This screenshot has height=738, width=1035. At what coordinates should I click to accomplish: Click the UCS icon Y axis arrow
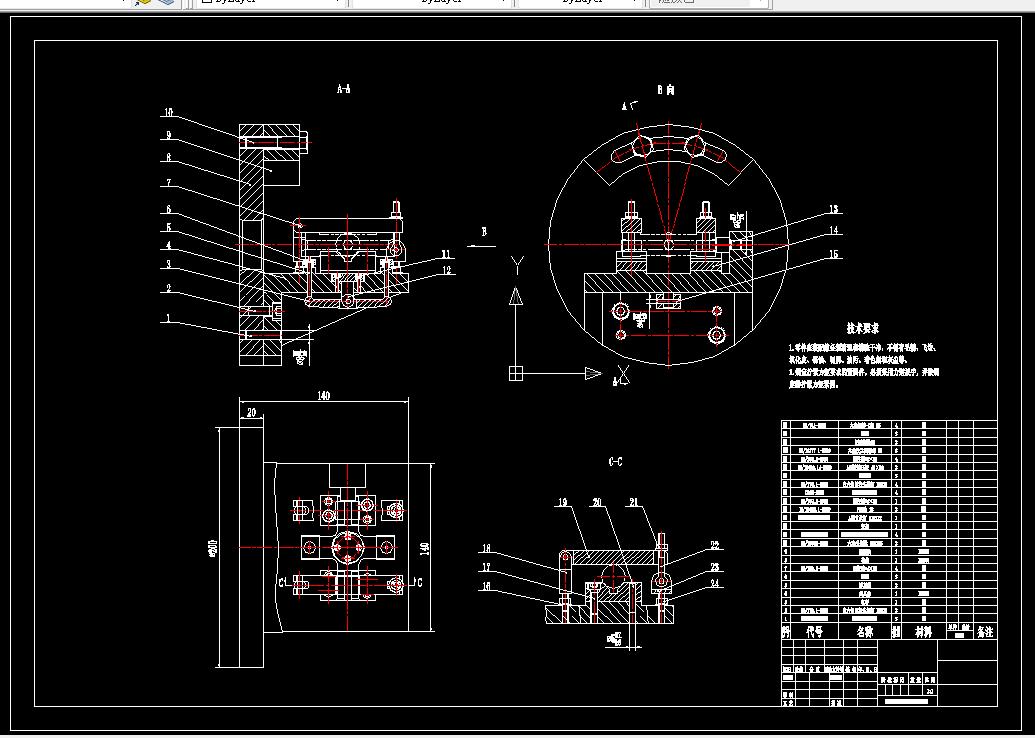[516, 297]
